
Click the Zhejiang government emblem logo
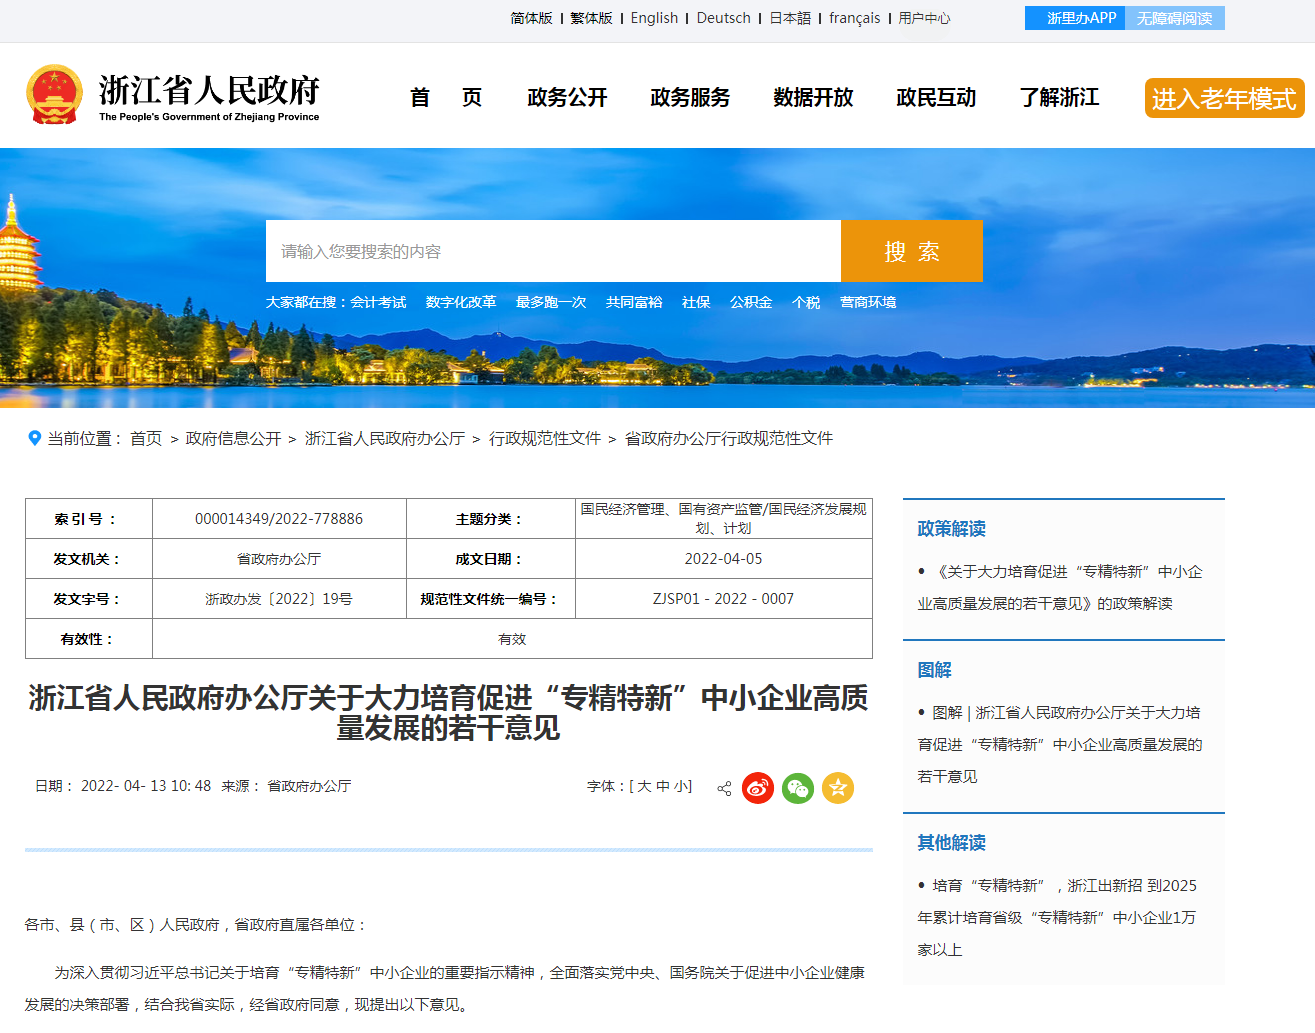point(54,96)
